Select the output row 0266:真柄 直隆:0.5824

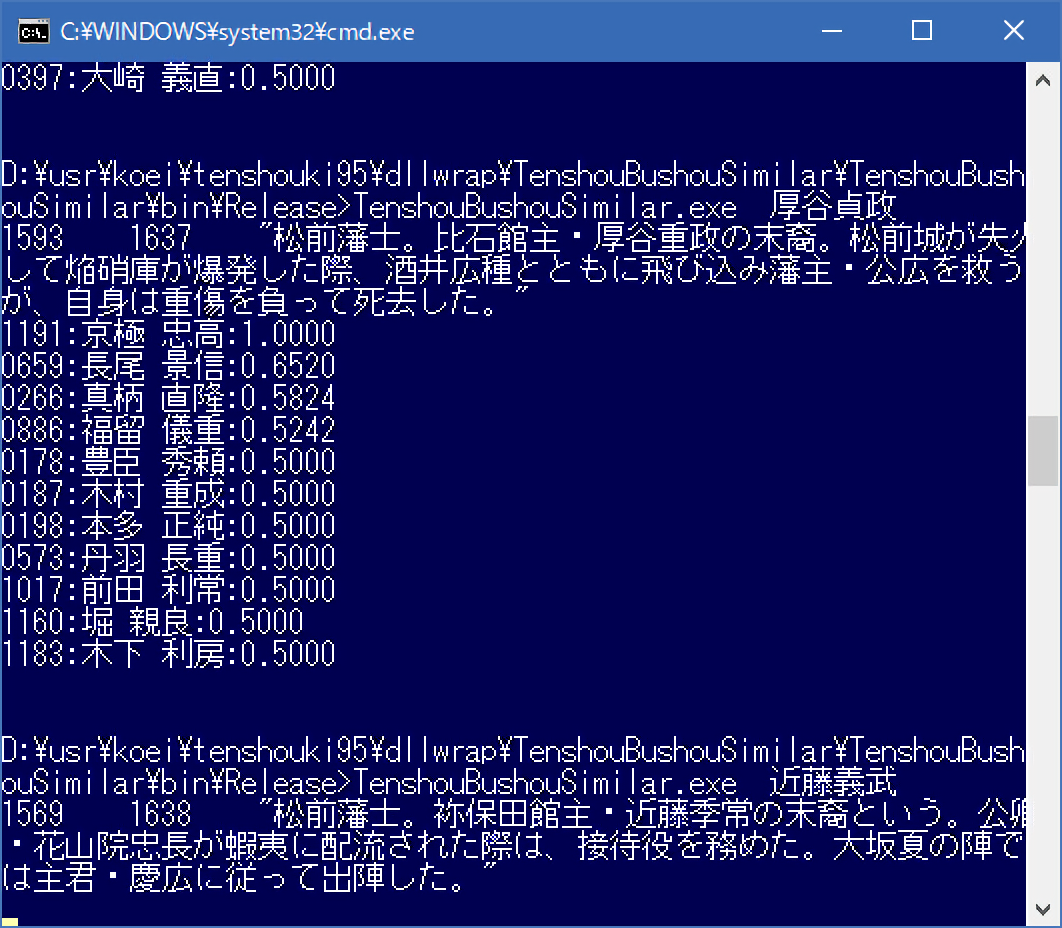coord(168,398)
